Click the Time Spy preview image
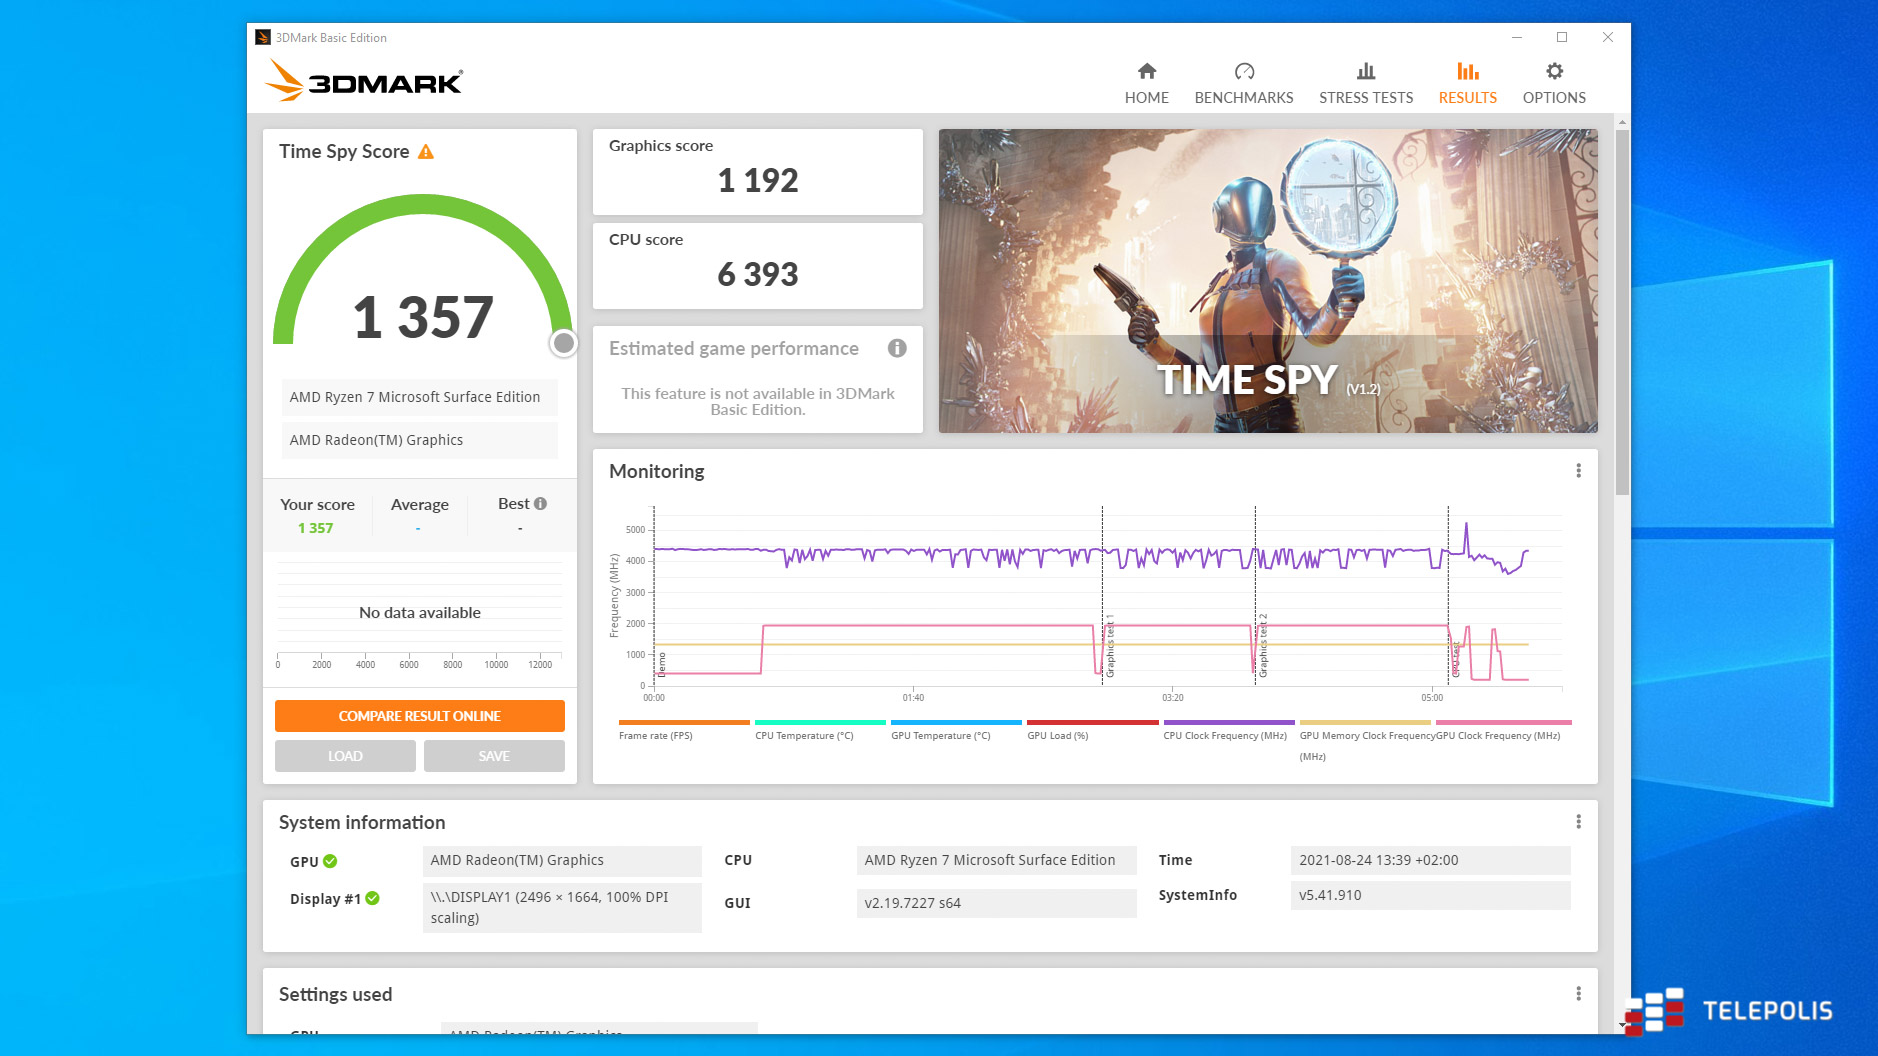Image resolution: width=1878 pixels, height=1056 pixels. click(x=1267, y=281)
